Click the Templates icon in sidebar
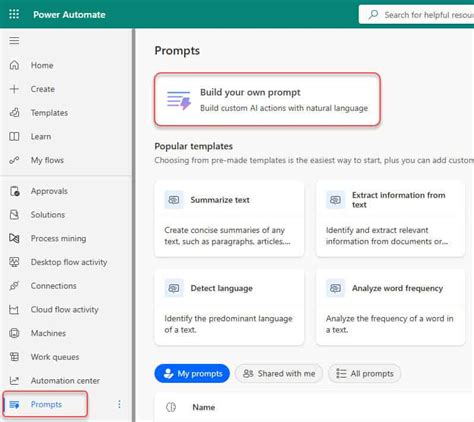 14,113
